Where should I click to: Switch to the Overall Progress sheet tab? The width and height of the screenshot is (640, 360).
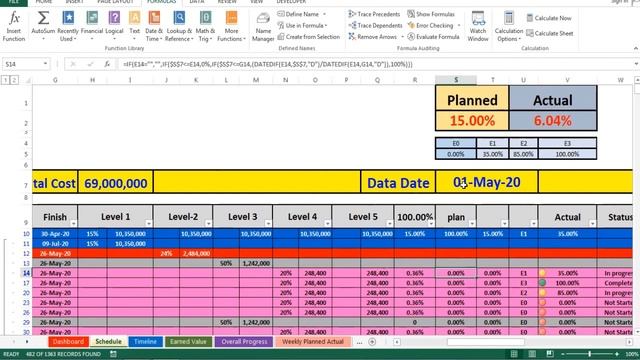[x=244, y=342]
